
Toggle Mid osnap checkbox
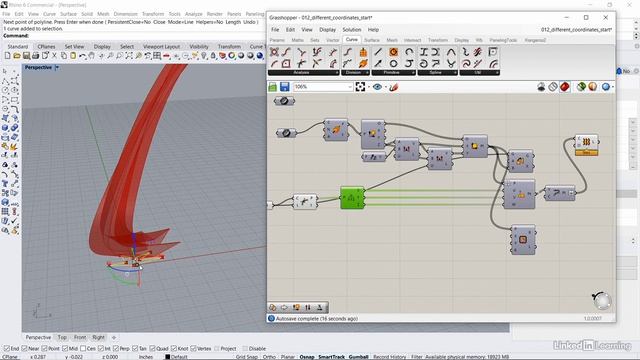(65, 349)
